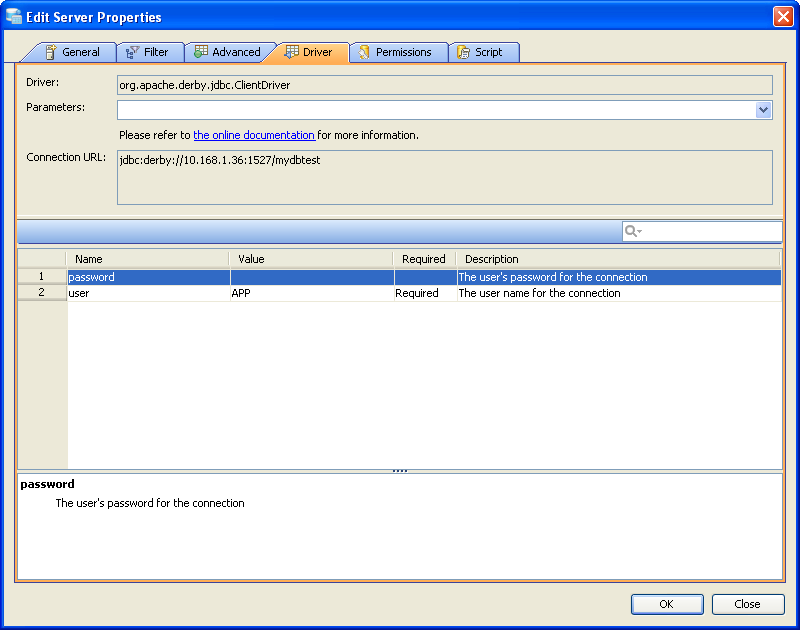800x630 pixels.
Task: Click the Required column header
Action: [x=424, y=259]
